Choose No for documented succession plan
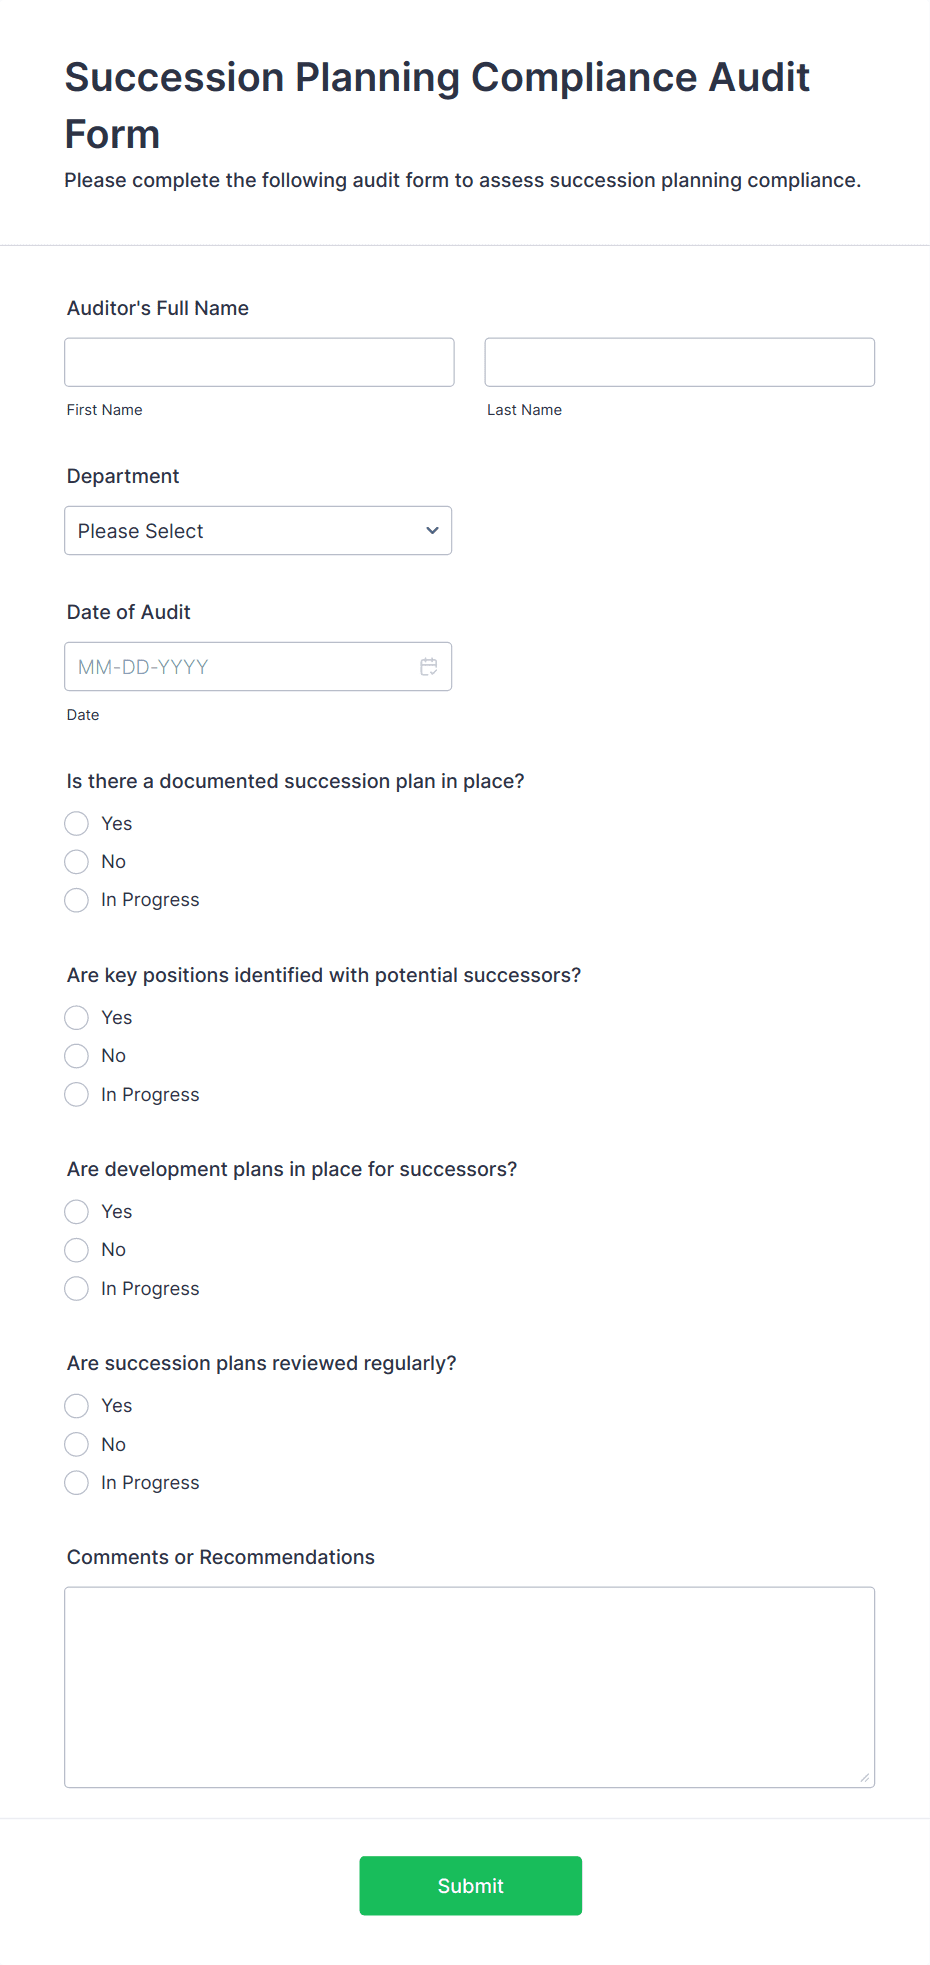 (77, 862)
